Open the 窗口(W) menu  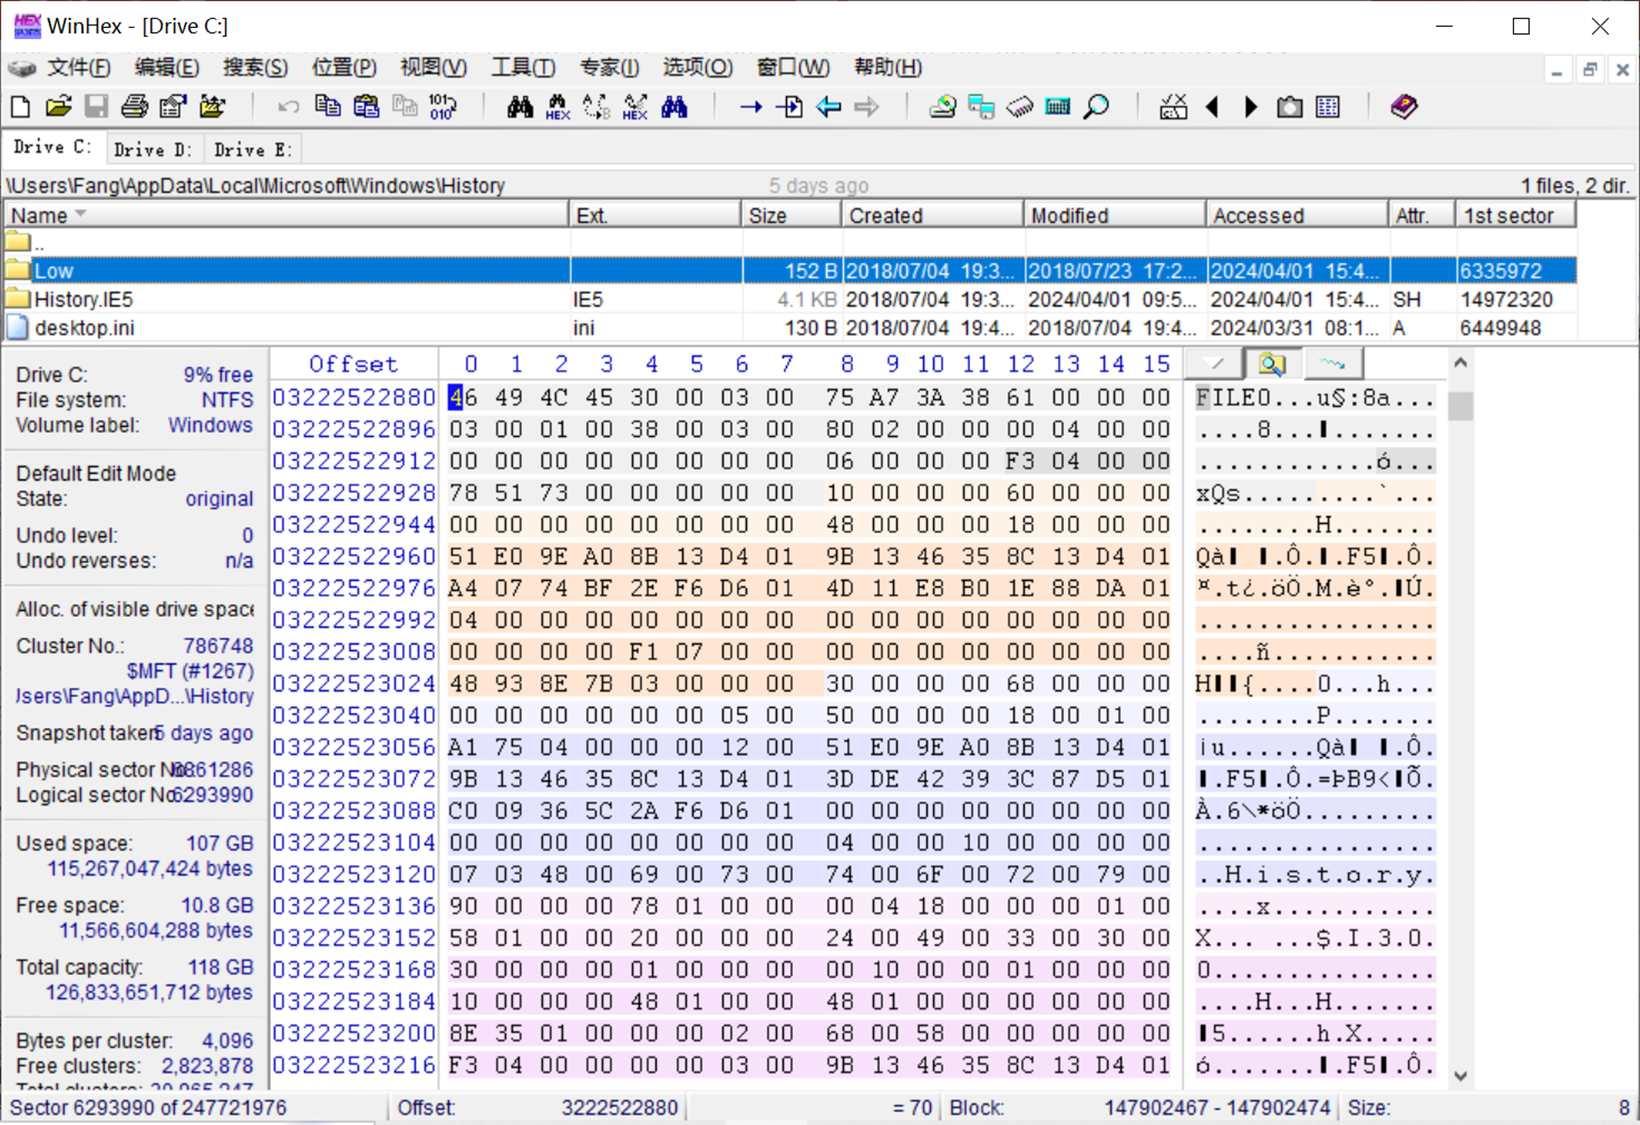793,67
